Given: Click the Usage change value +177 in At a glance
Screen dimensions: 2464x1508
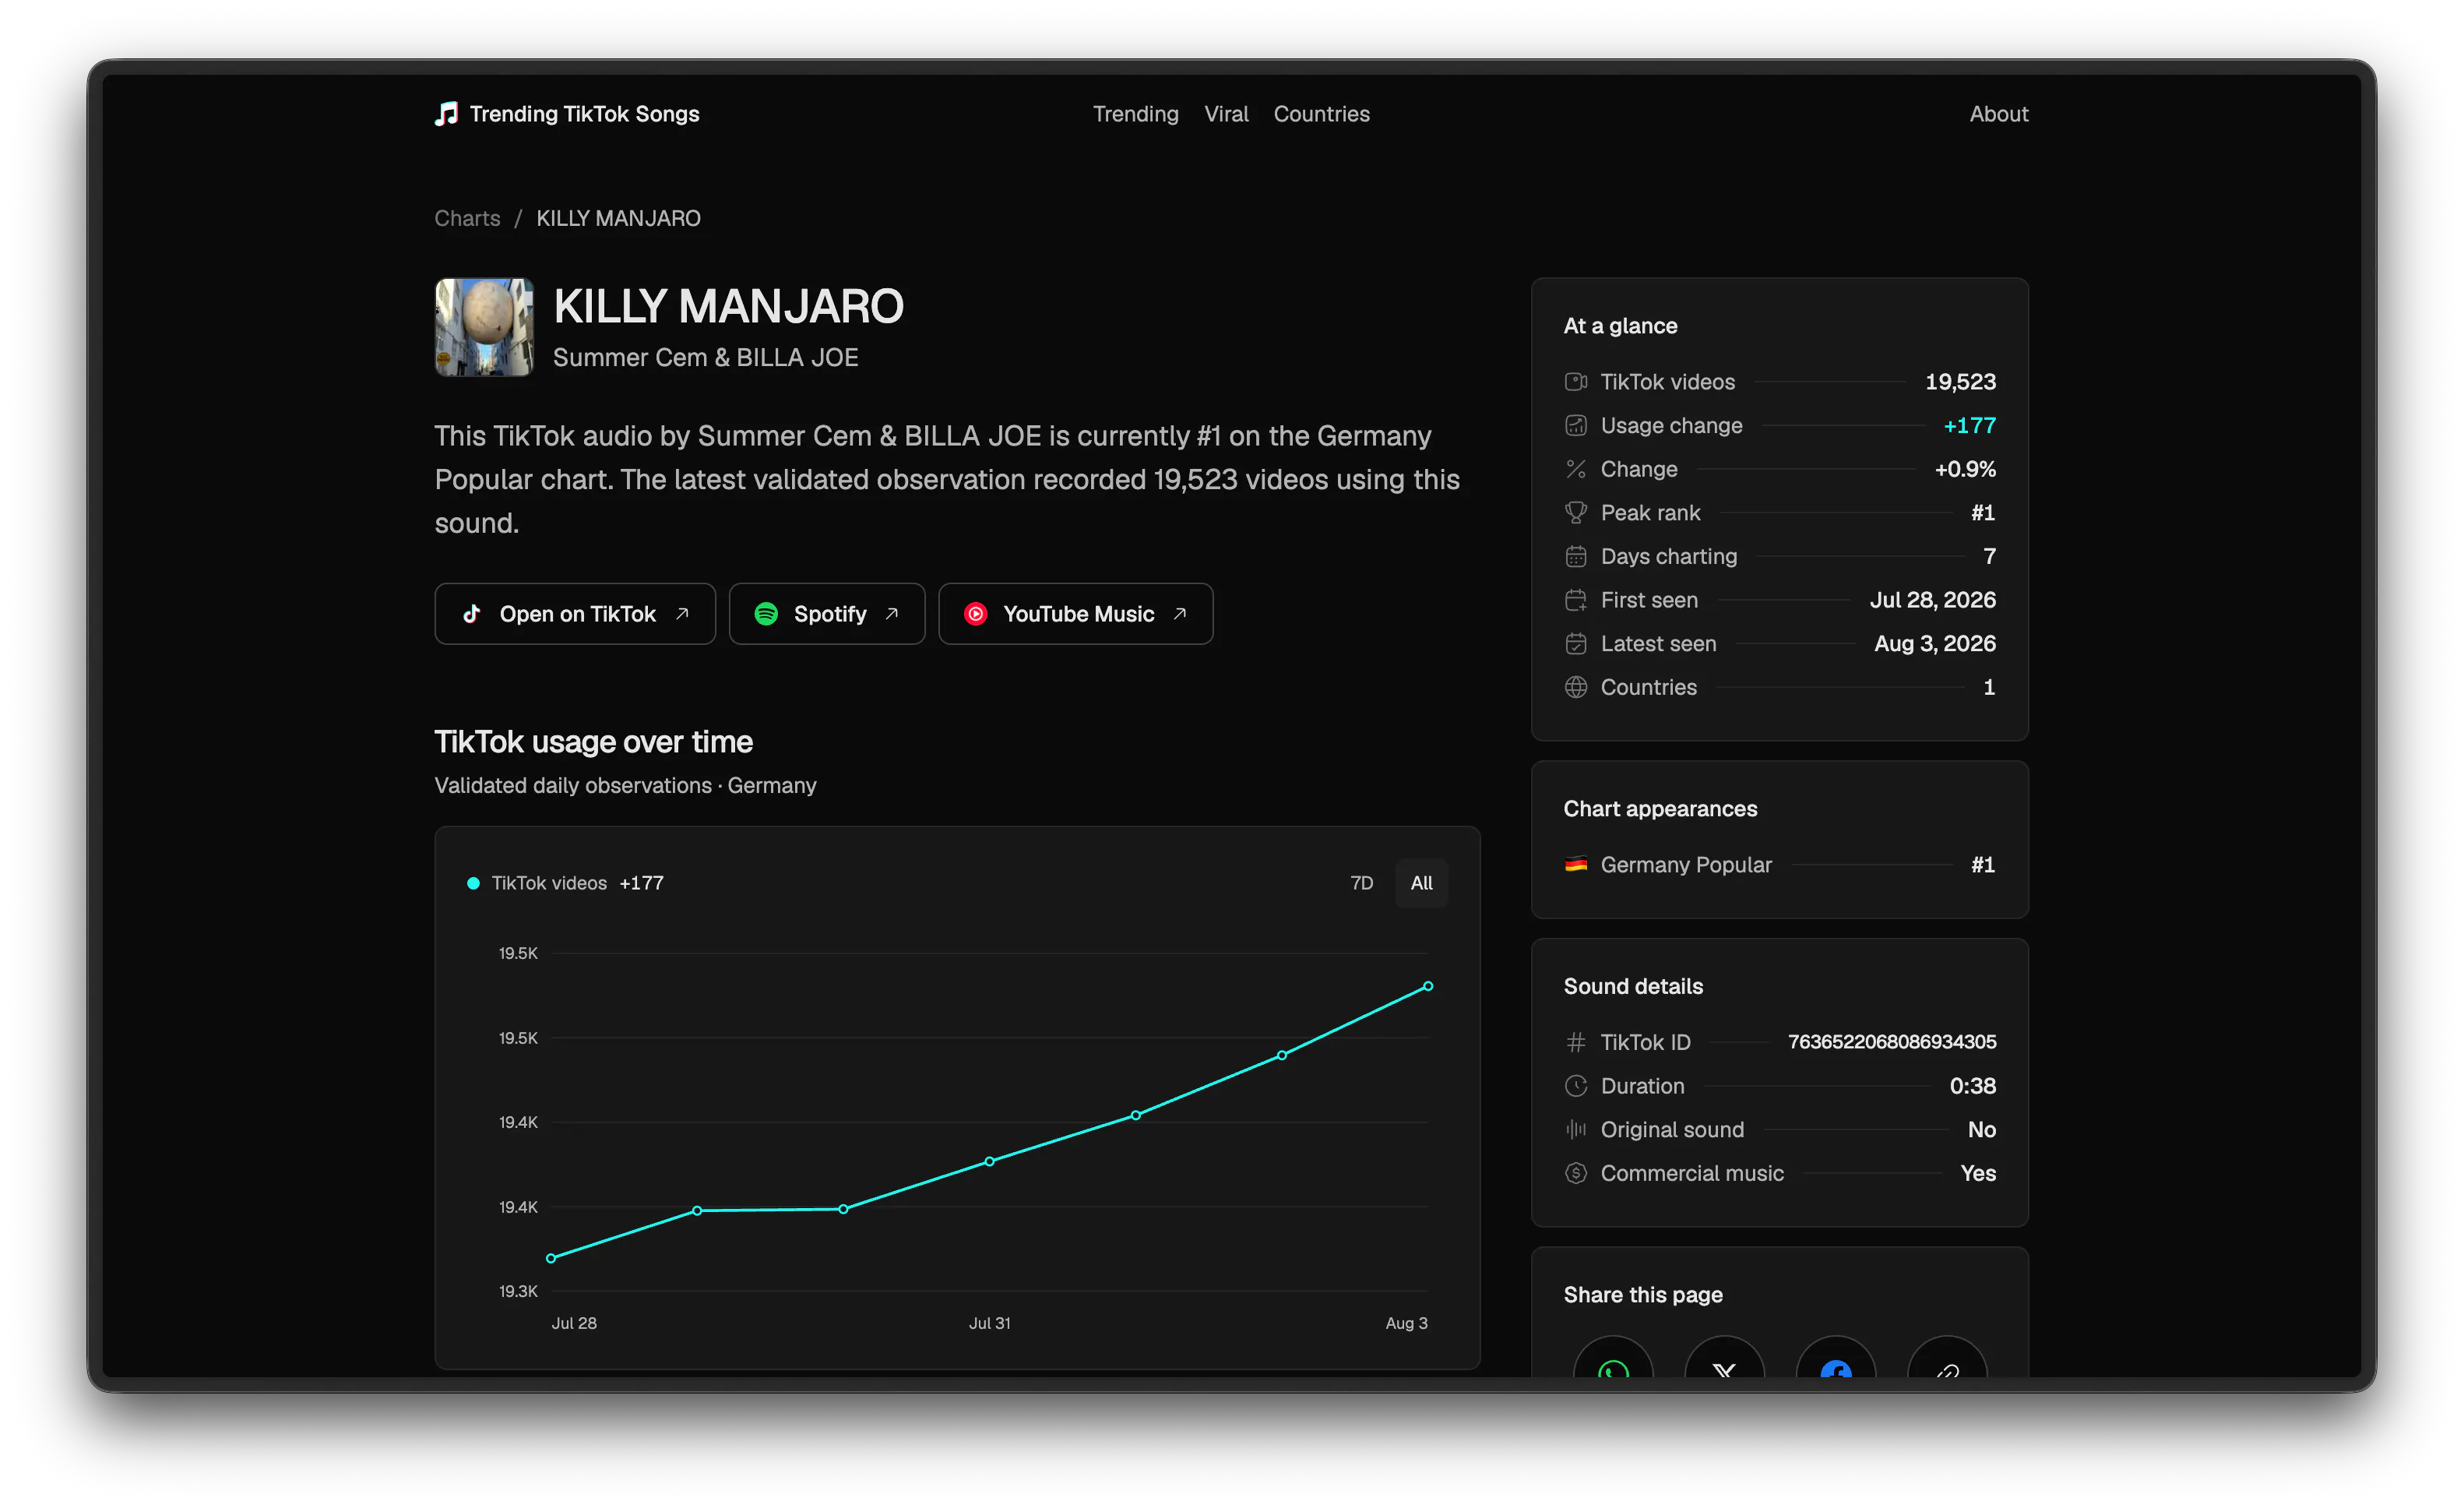Looking at the screenshot, I should 1969,426.
